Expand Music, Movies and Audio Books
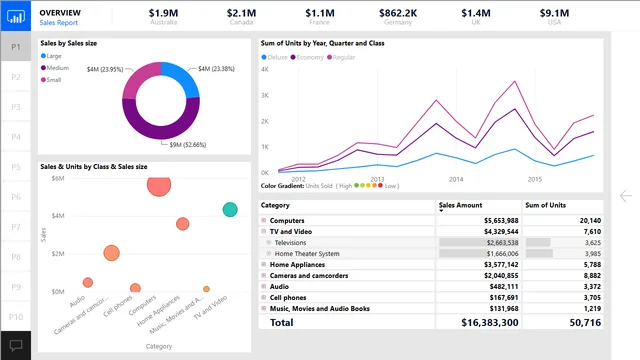The height and width of the screenshot is (360, 640). [264, 309]
